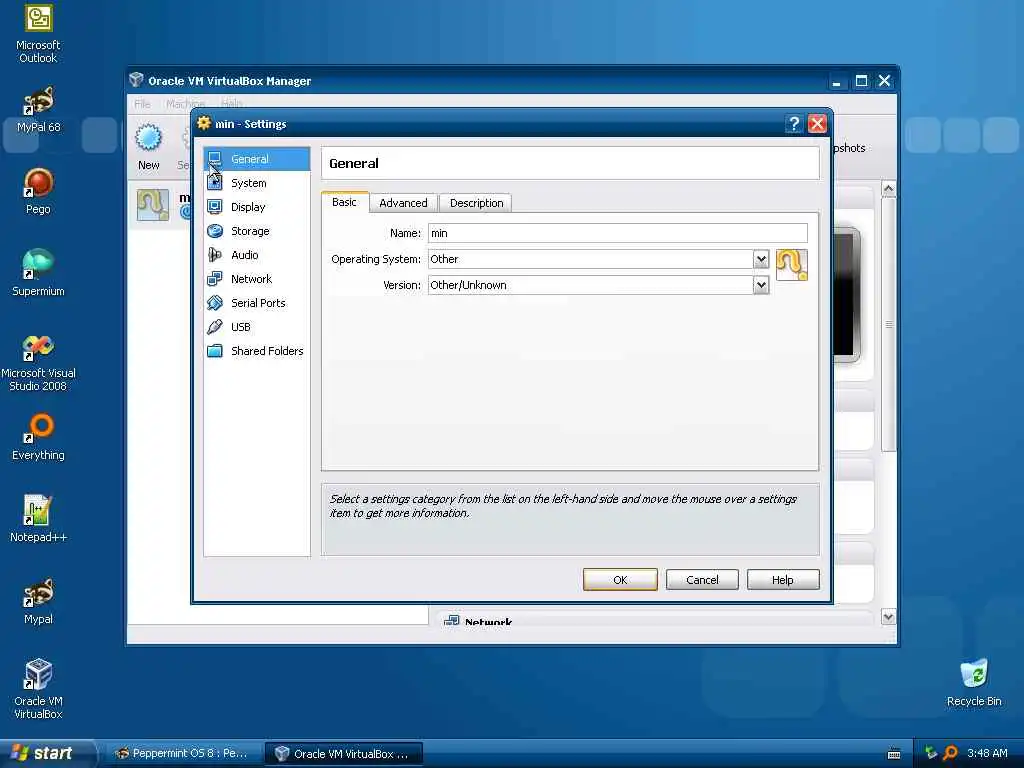Click Oracle VM VirtualBox taskbar button
The width and height of the screenshot is (1024, 768).
pos(344,754)
